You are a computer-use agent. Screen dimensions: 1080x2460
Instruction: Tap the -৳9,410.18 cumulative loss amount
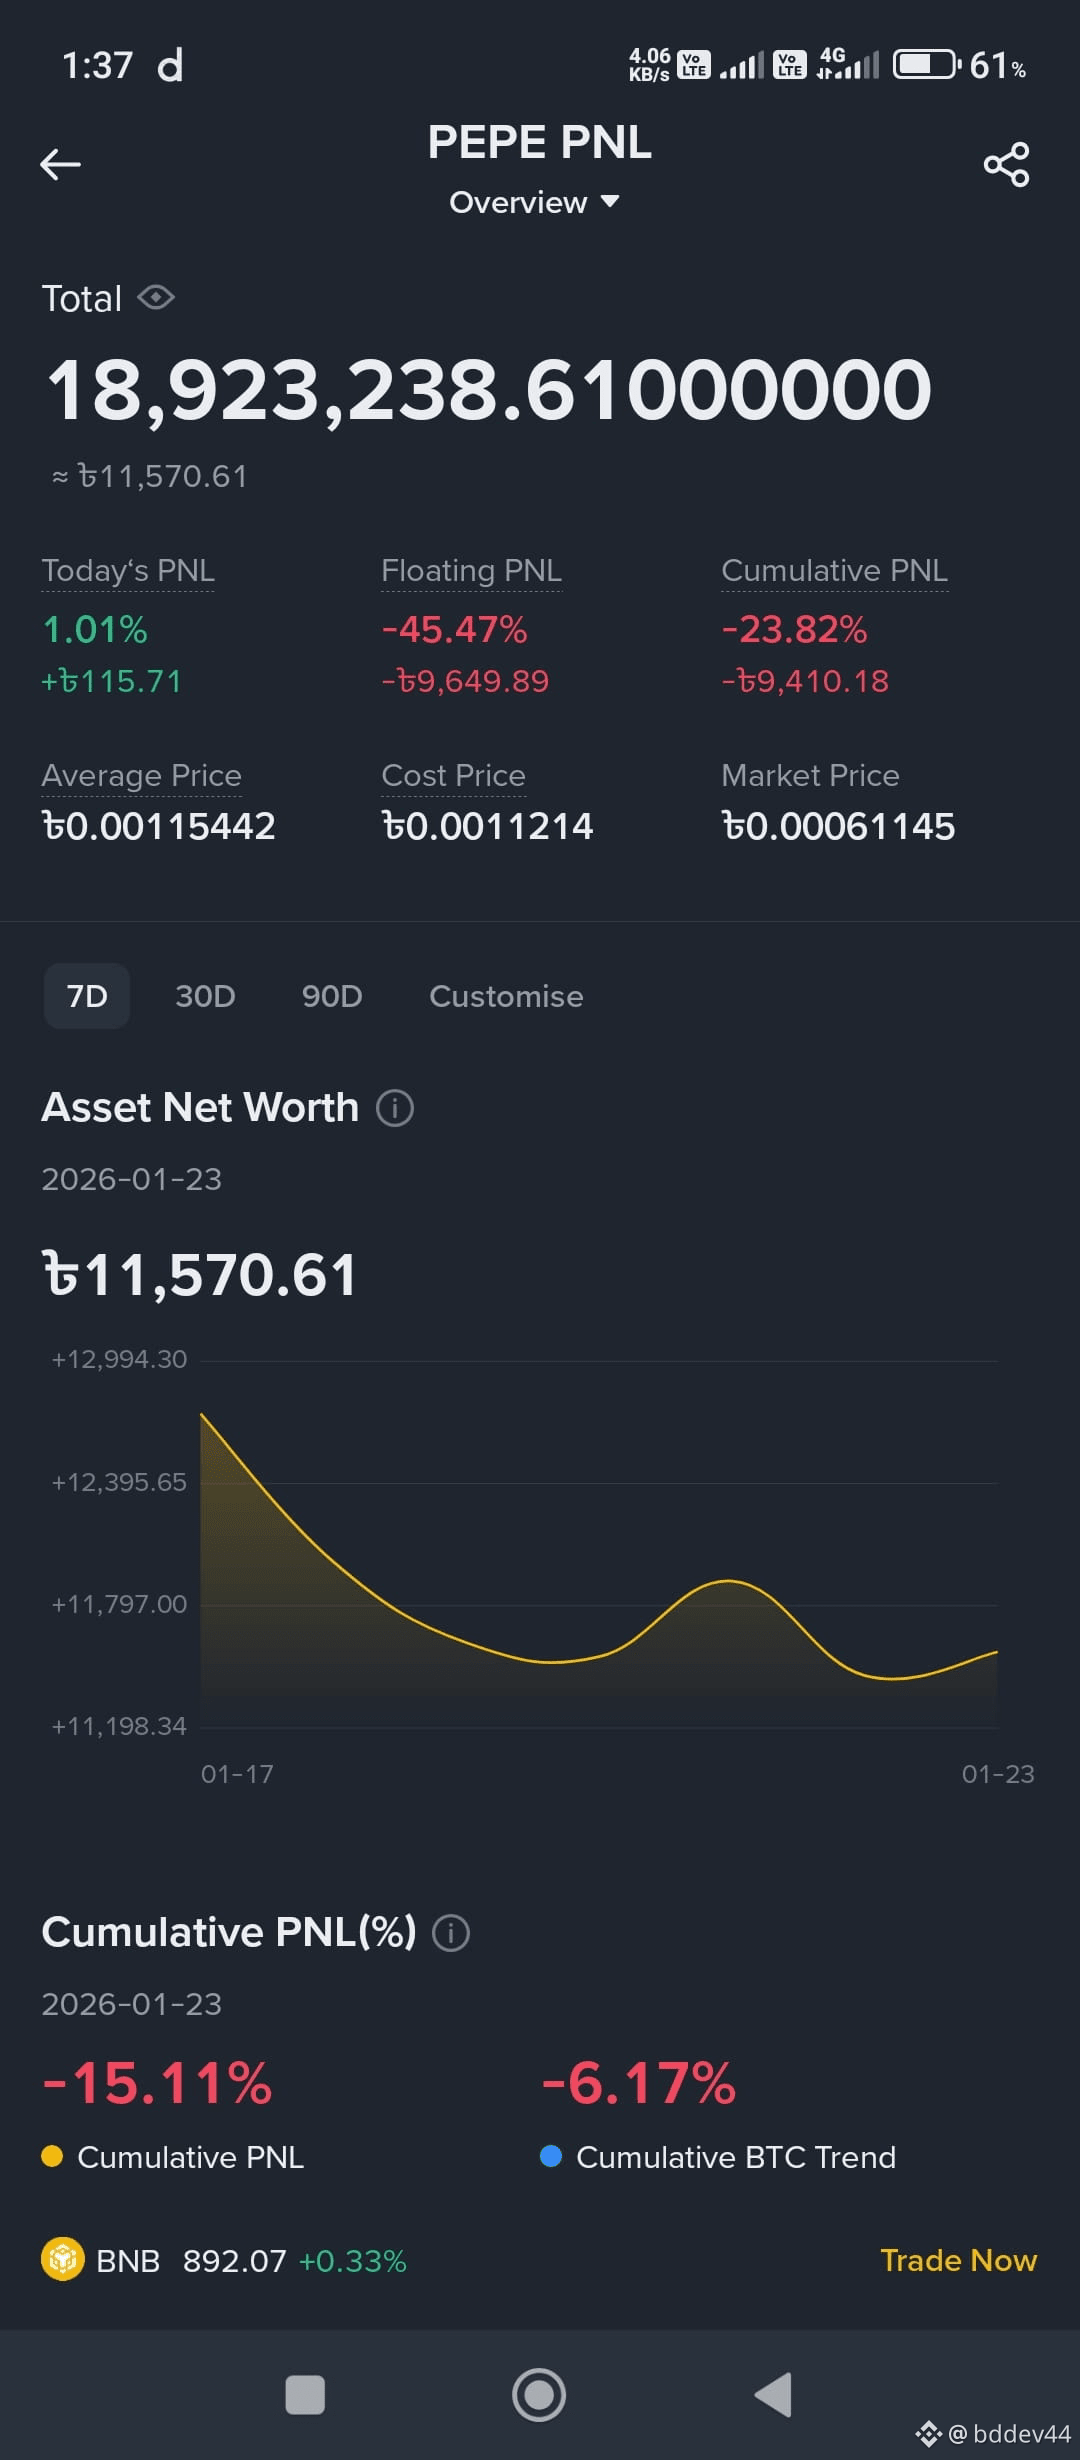[x=805, y=682]
